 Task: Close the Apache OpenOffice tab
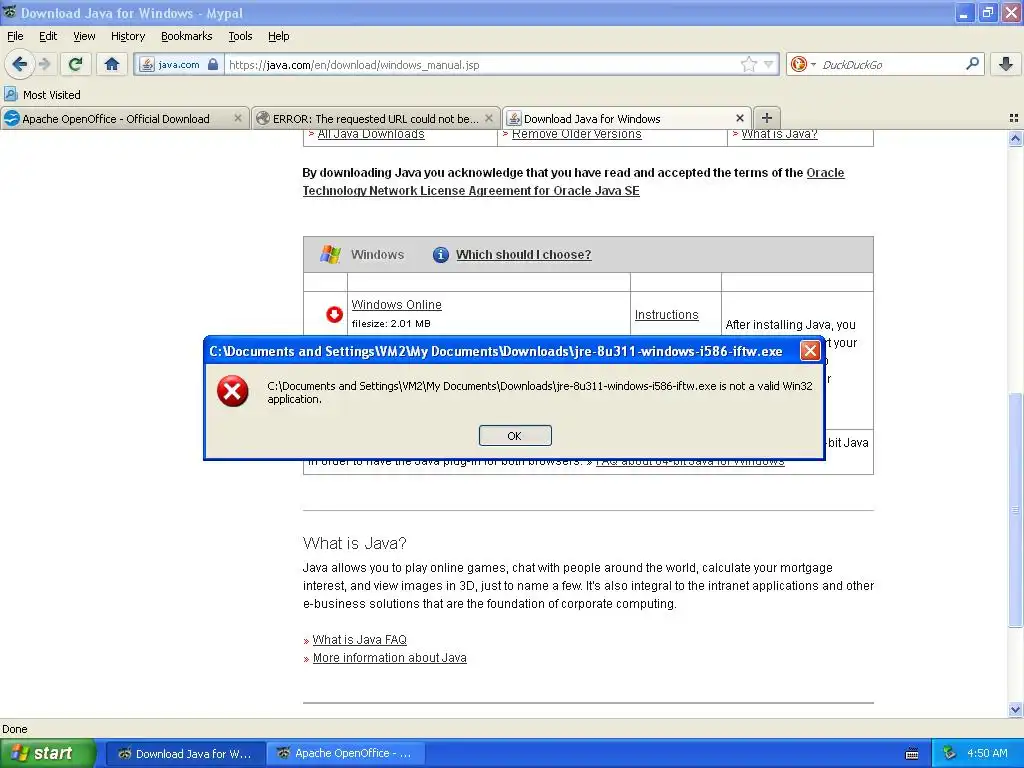click(238, 118)
